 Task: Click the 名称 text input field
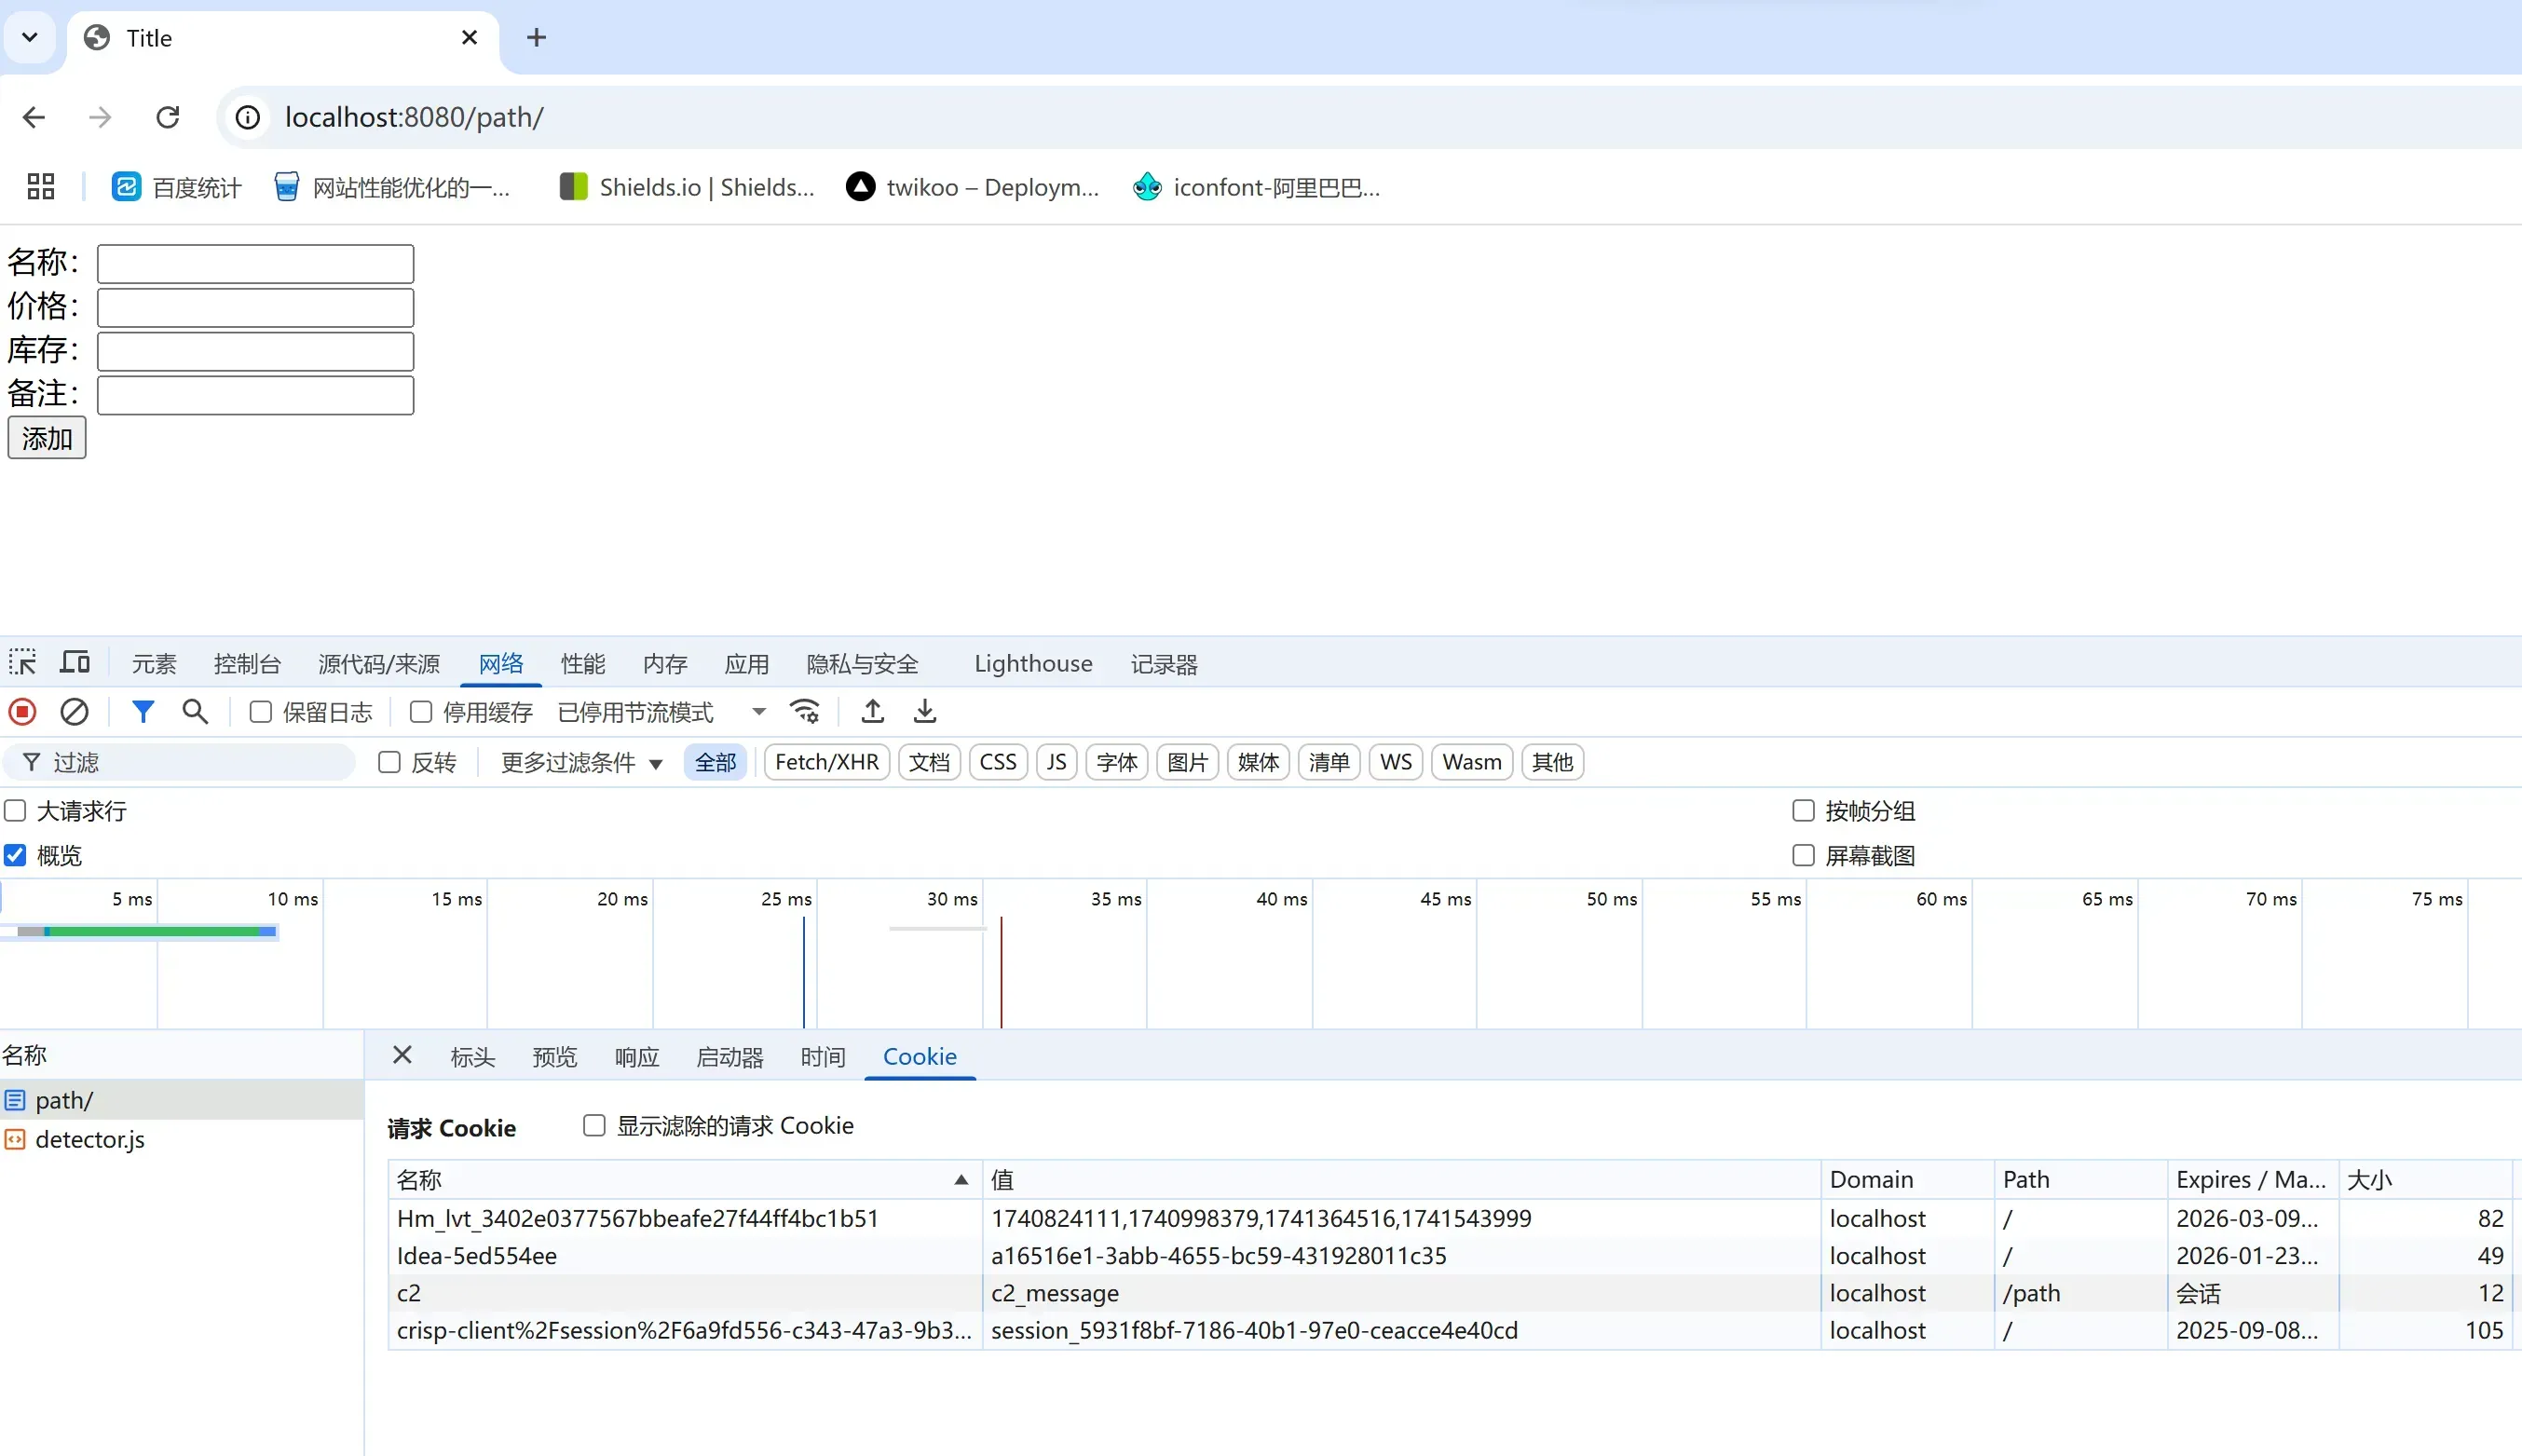coord(255,264)
